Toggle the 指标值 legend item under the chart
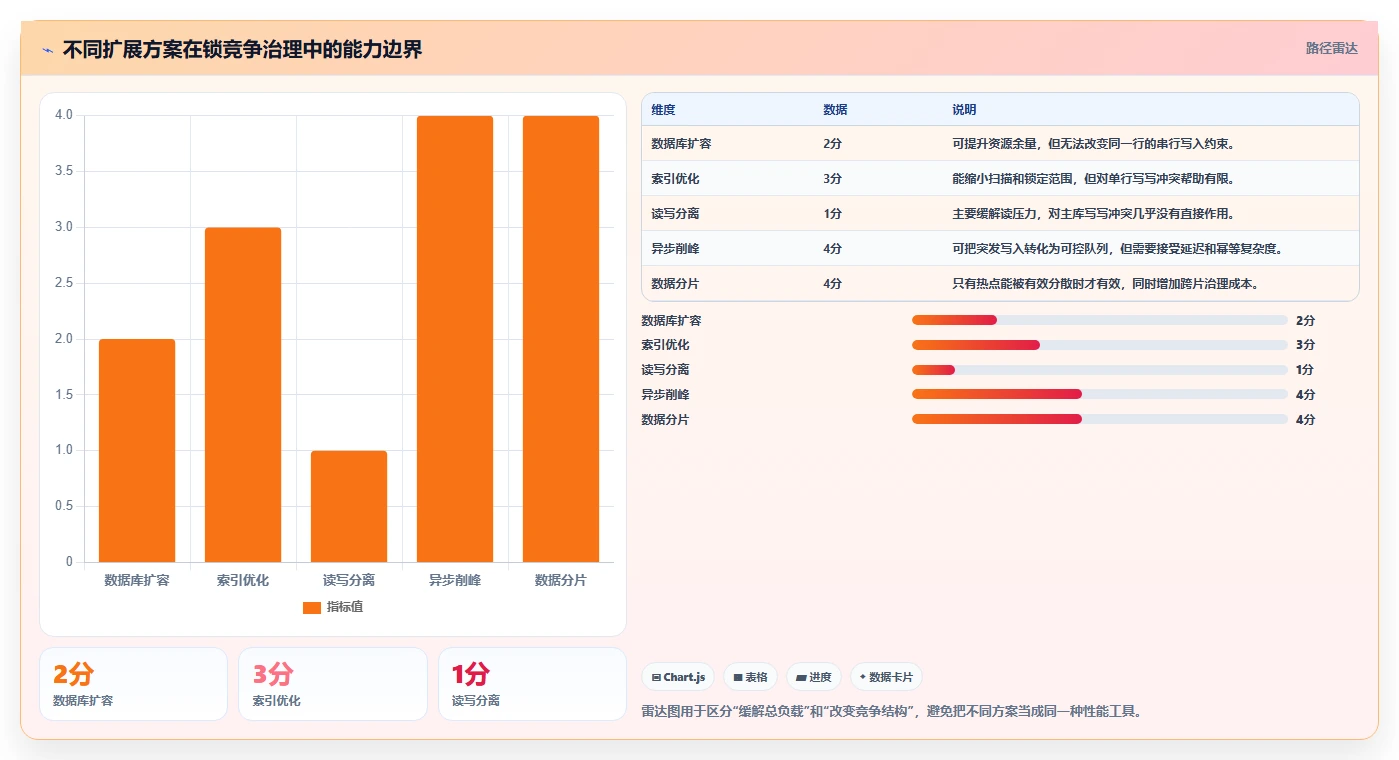Image resolution: width=1399 pixels, height=760 pixels. click(x=333, y=607)
